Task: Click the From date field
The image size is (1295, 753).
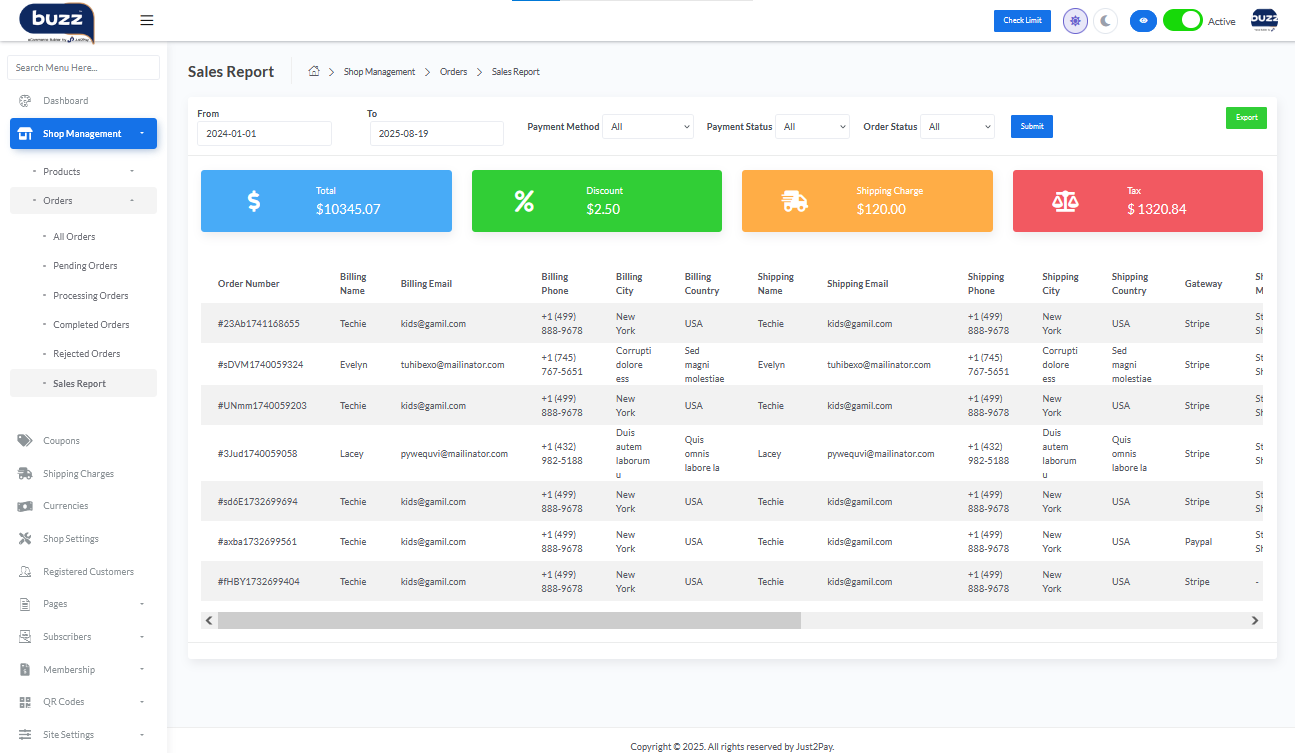Action: [264, 134]
